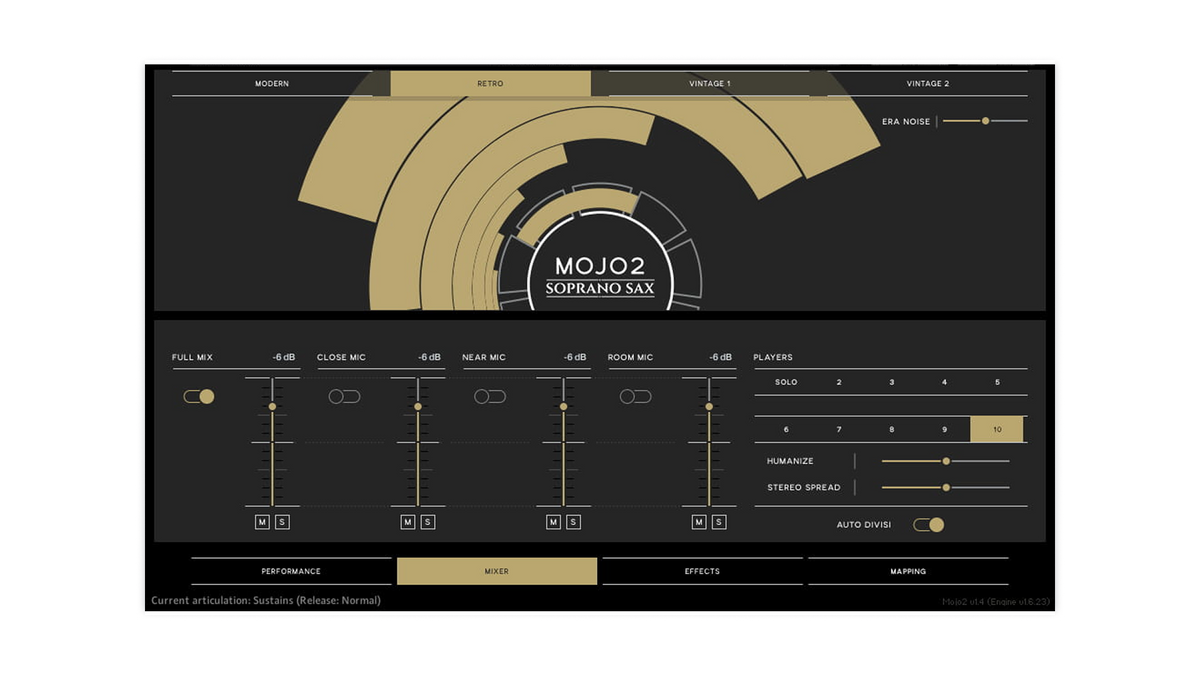
Task: Select the Retro era tab
Action: tap(490, 84)
